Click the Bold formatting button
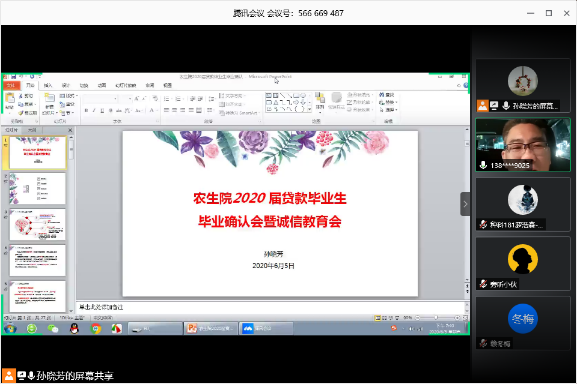Image resolution: width=577 pixels, height=384 pixels. [86, 110]
